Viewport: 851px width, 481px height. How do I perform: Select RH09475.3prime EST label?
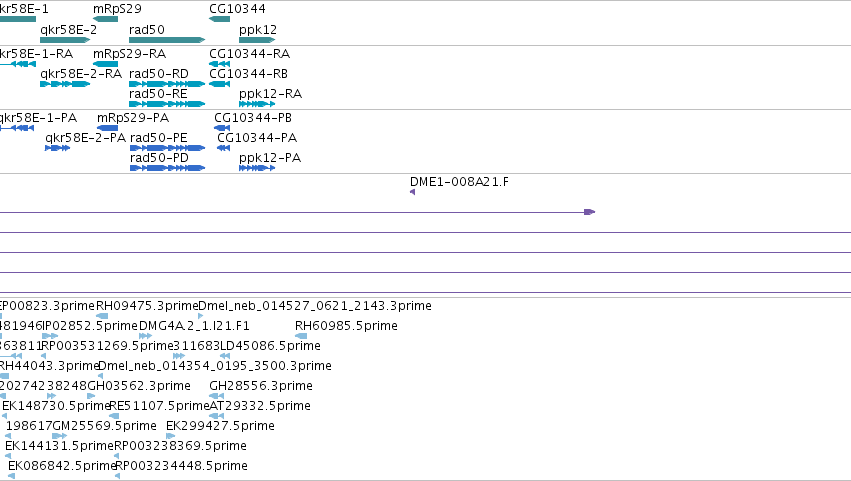(x=147, y=306)
